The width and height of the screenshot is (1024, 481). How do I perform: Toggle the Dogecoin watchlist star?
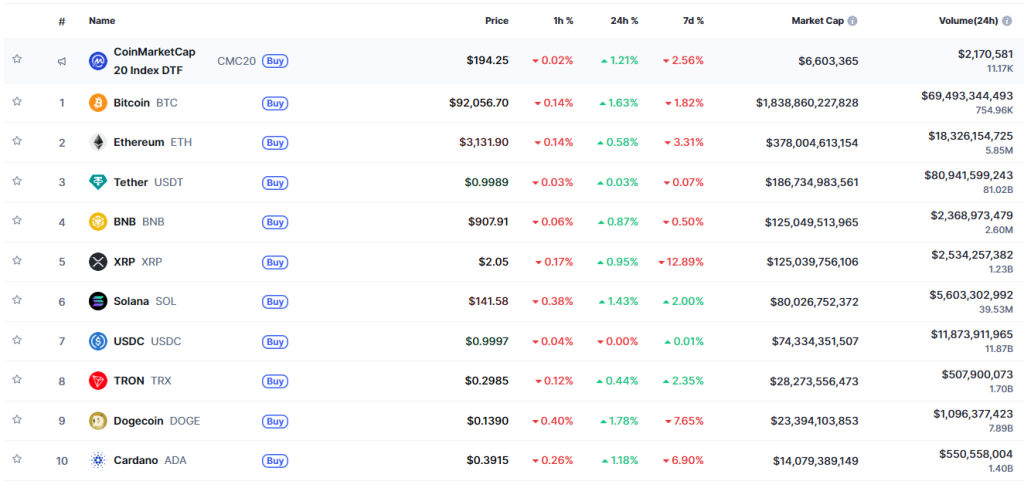coord(17,419)
